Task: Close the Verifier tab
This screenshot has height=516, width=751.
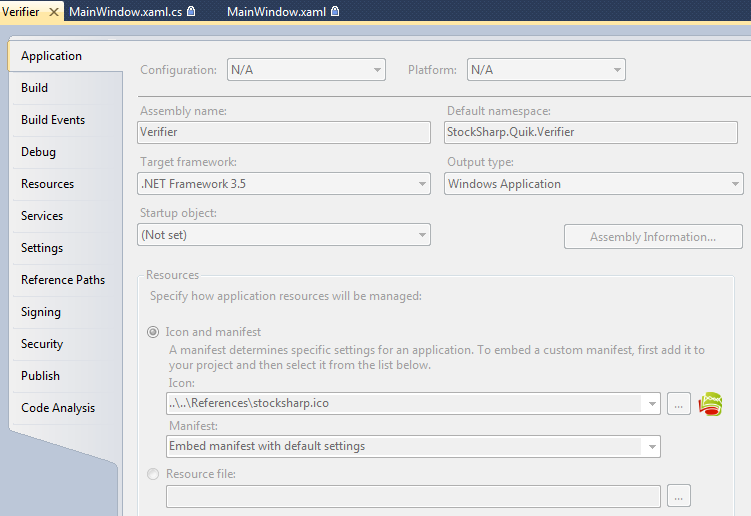Action: coord(54,12)
